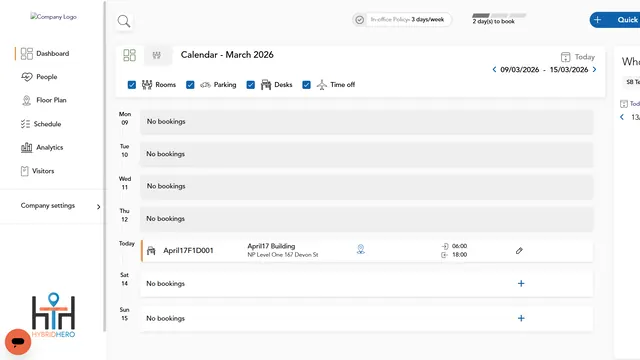640x360 pixels.
Task: Click the Thu 12 No bookings row
Action: click(367, 219)
